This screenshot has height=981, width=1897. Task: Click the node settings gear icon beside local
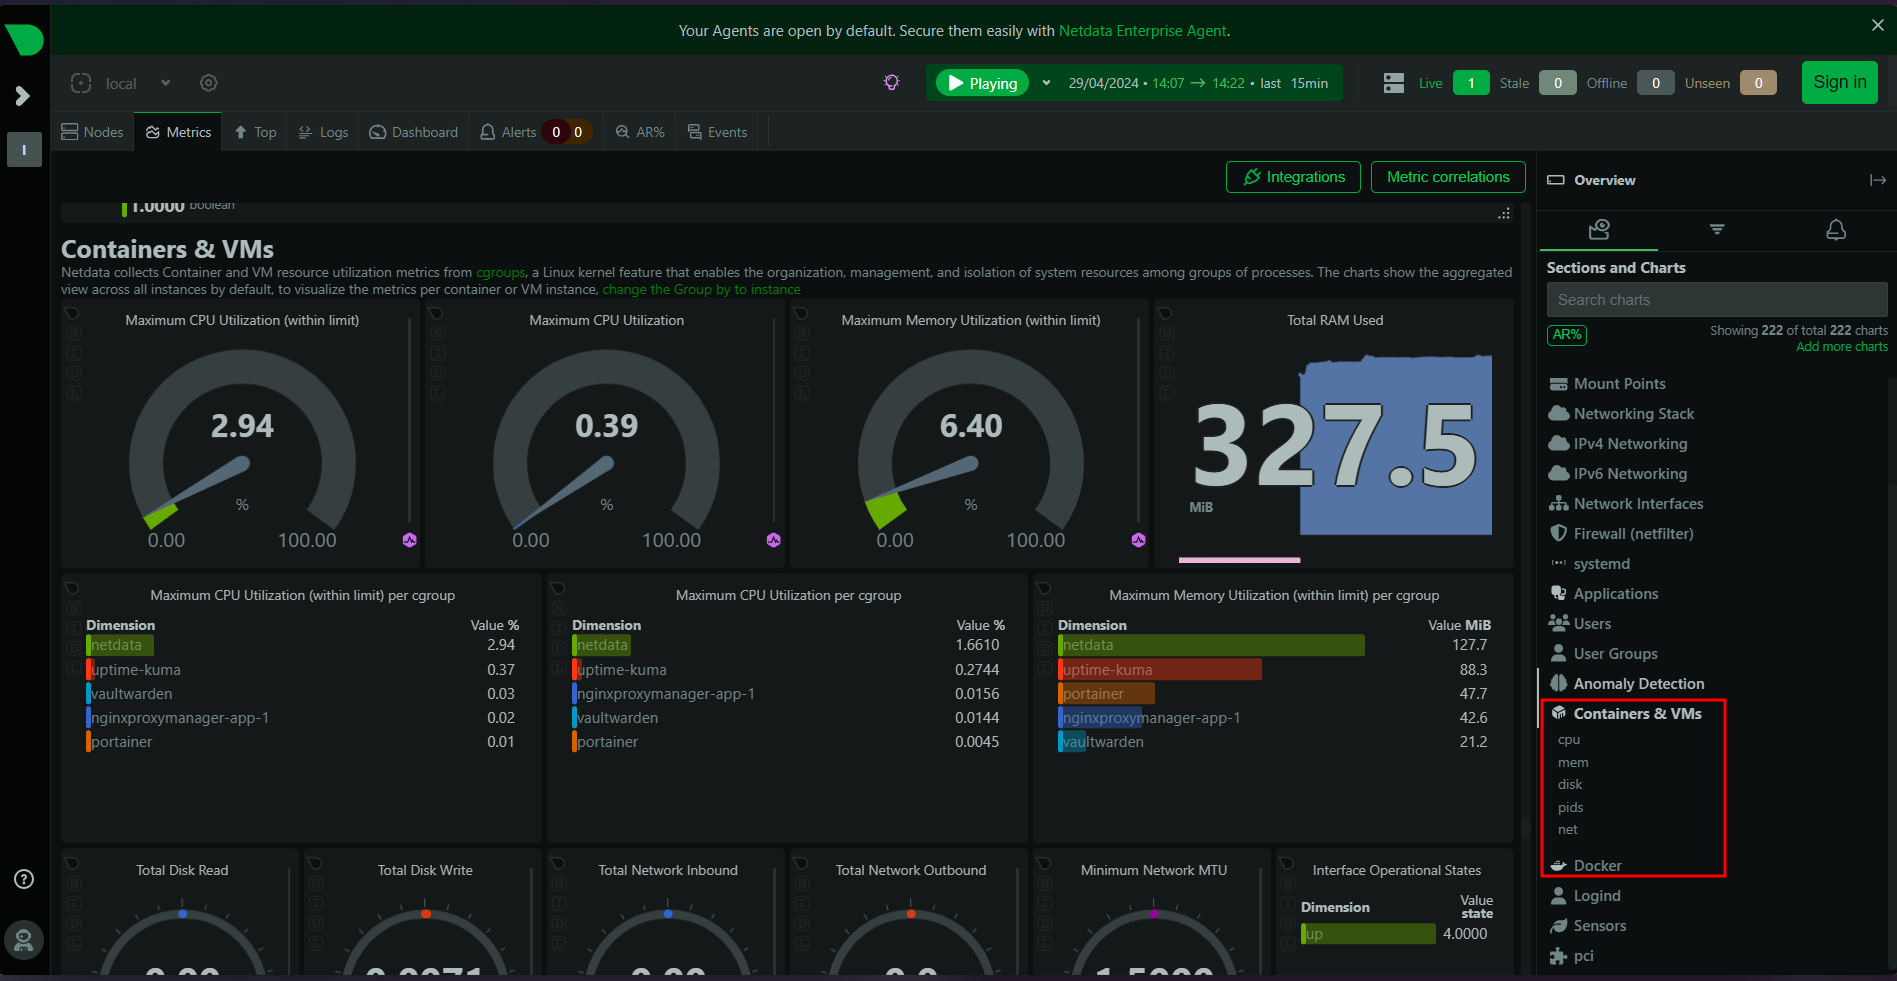pyautogui.click(x=208, y=83)
